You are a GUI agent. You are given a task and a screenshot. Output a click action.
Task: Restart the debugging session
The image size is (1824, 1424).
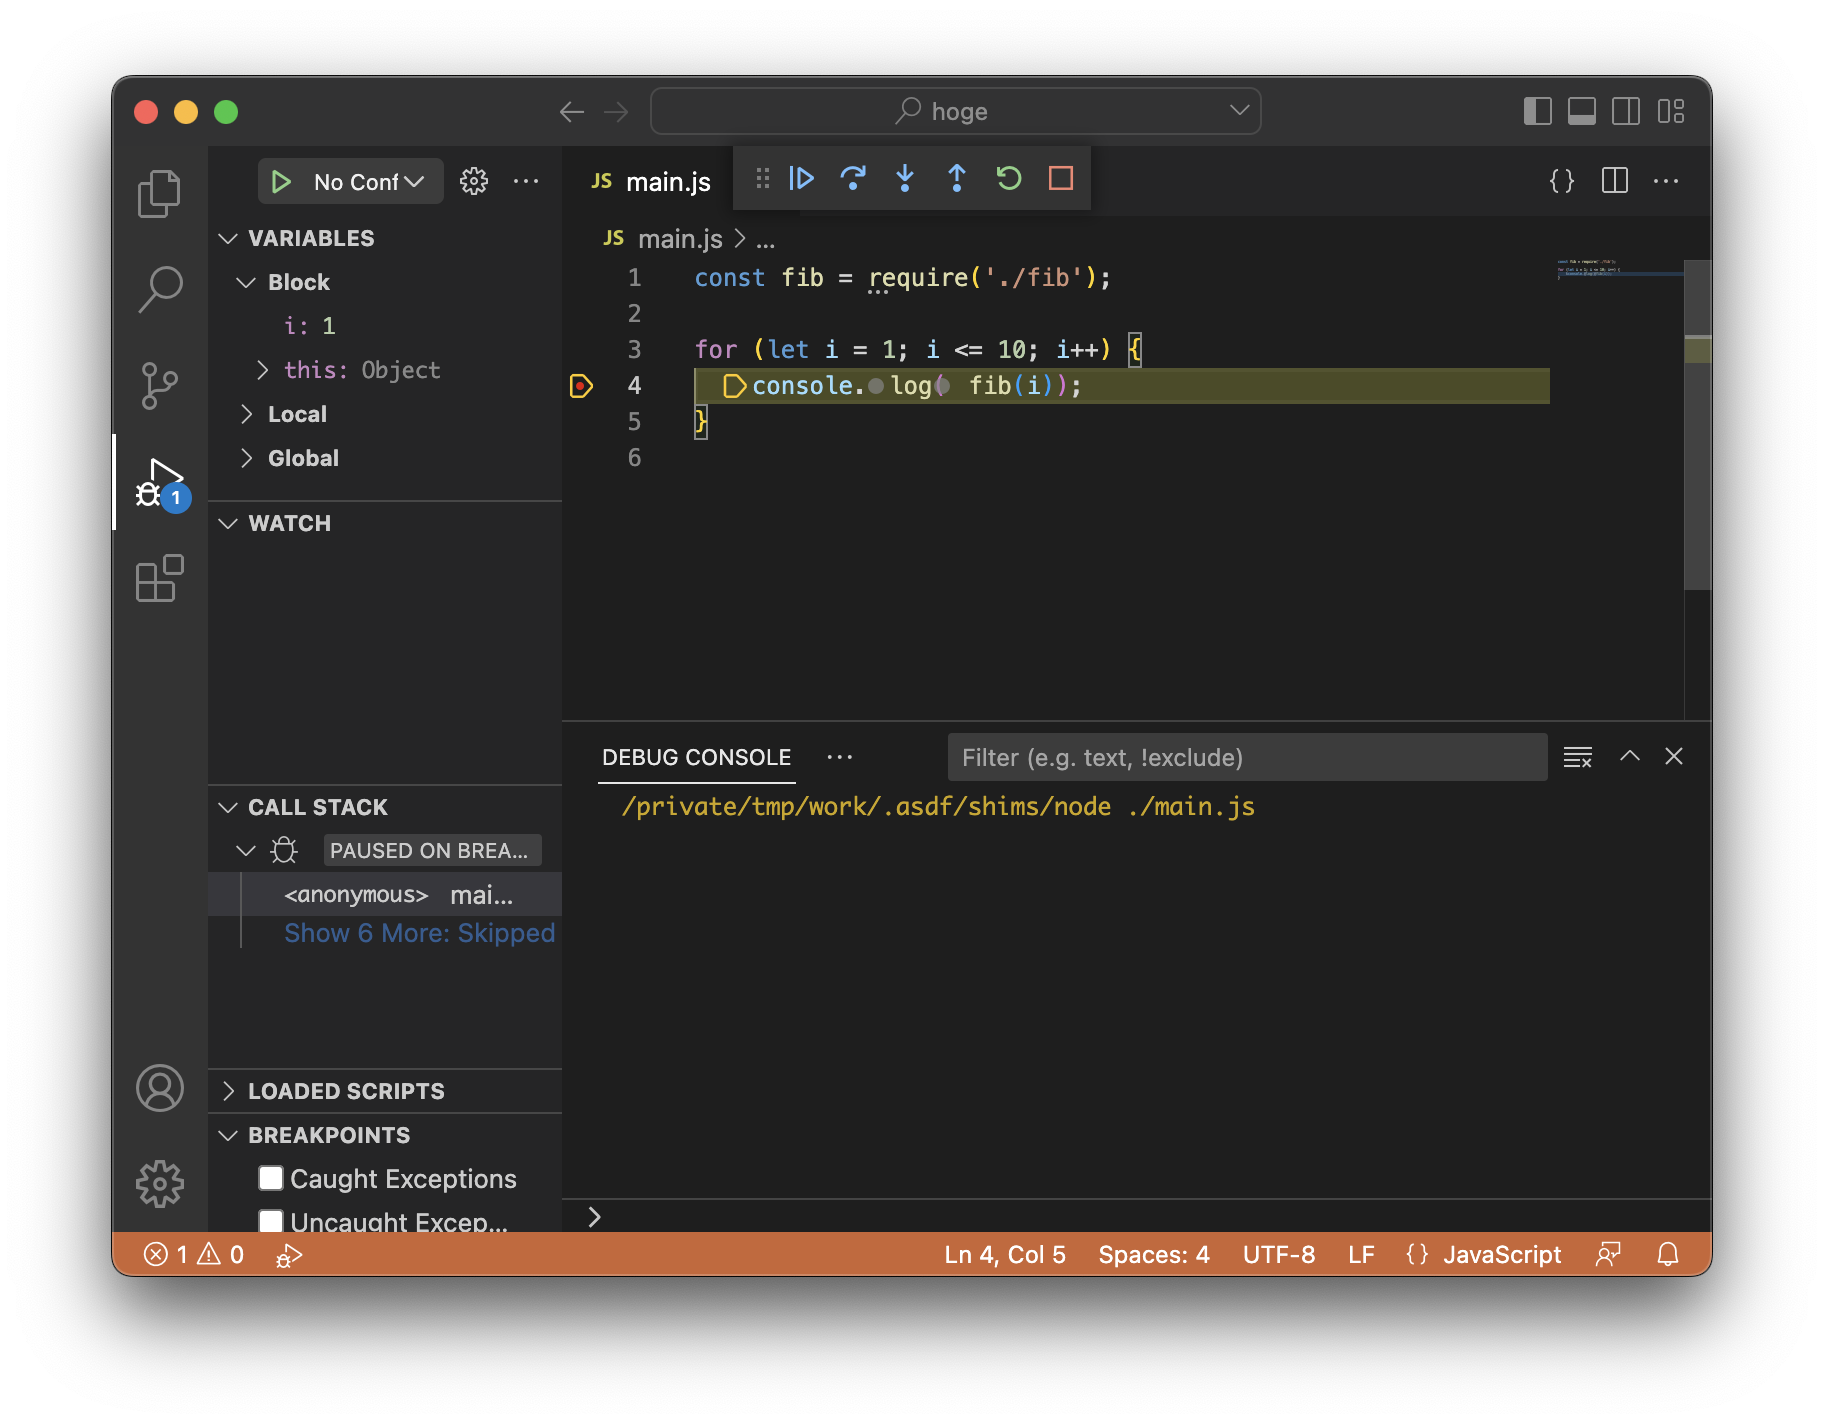pos(1009,179)
